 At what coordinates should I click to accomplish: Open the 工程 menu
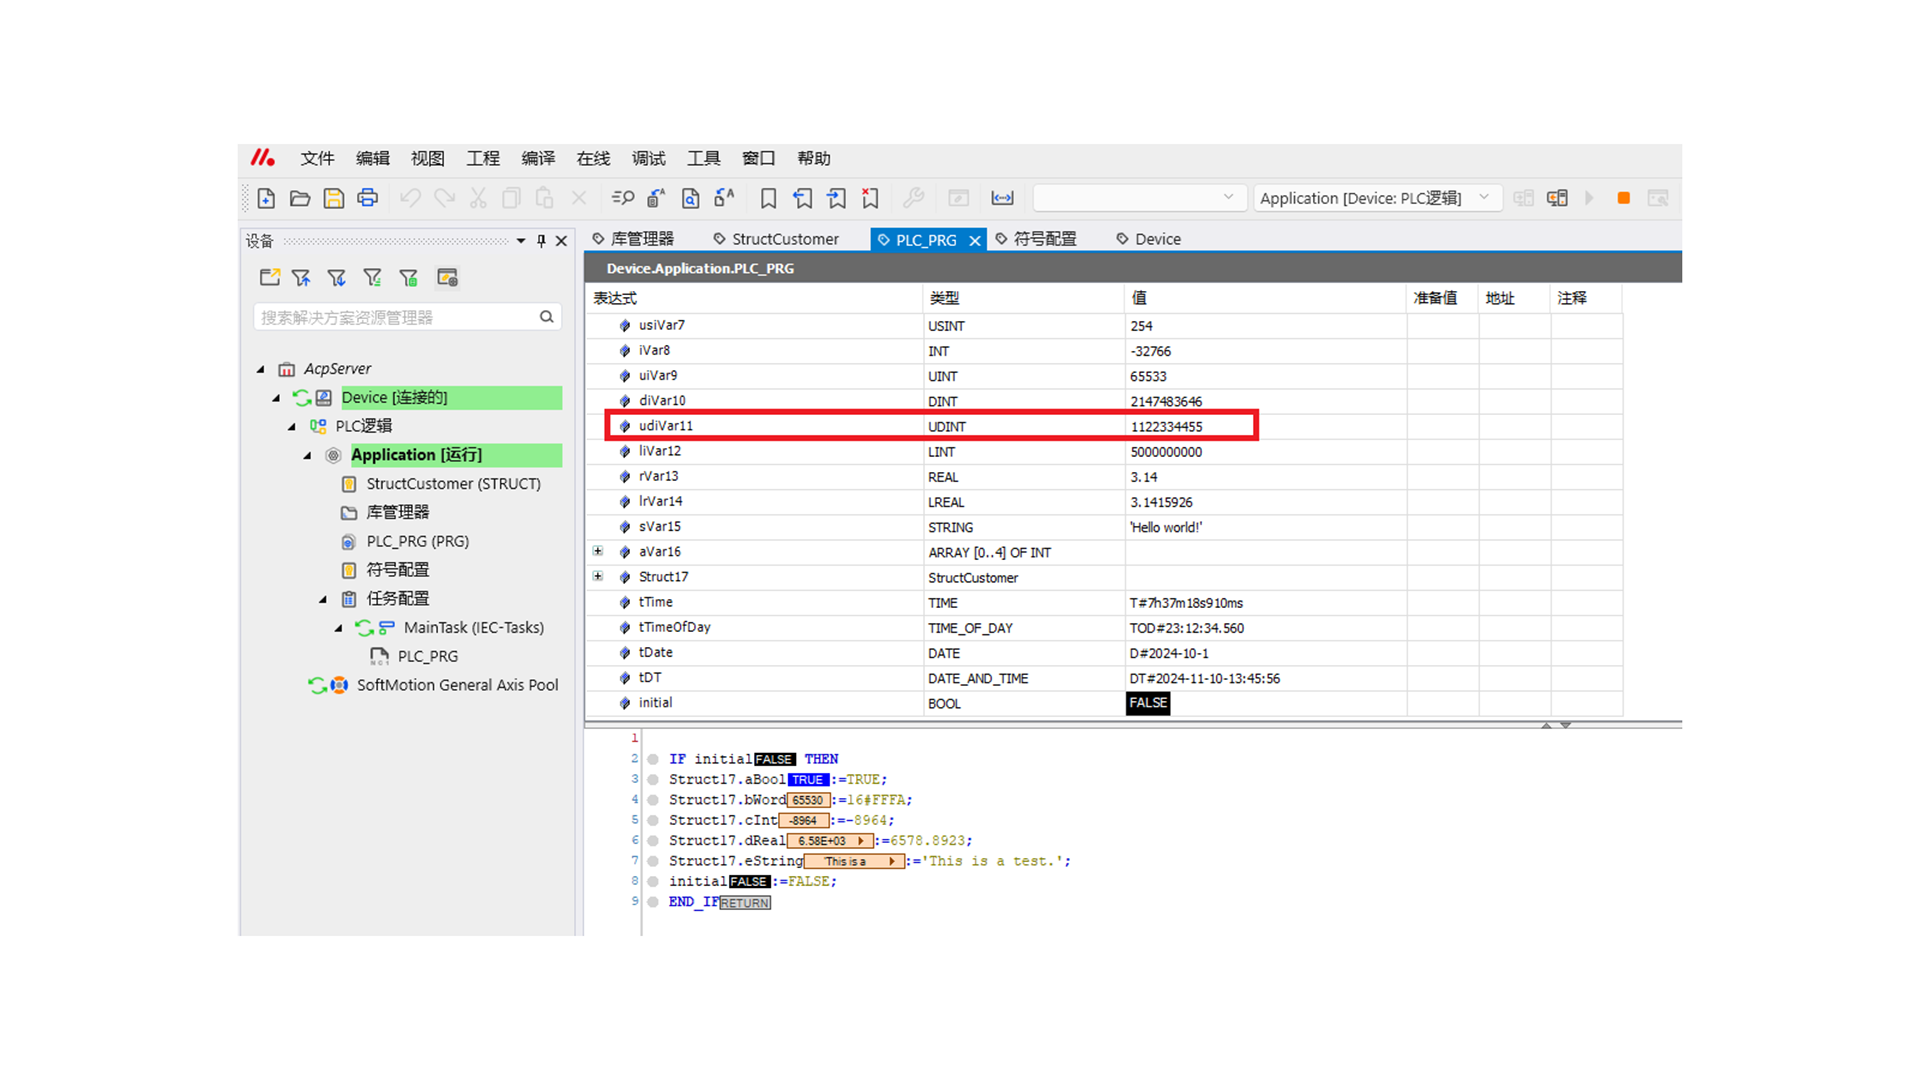click(483, 158)
